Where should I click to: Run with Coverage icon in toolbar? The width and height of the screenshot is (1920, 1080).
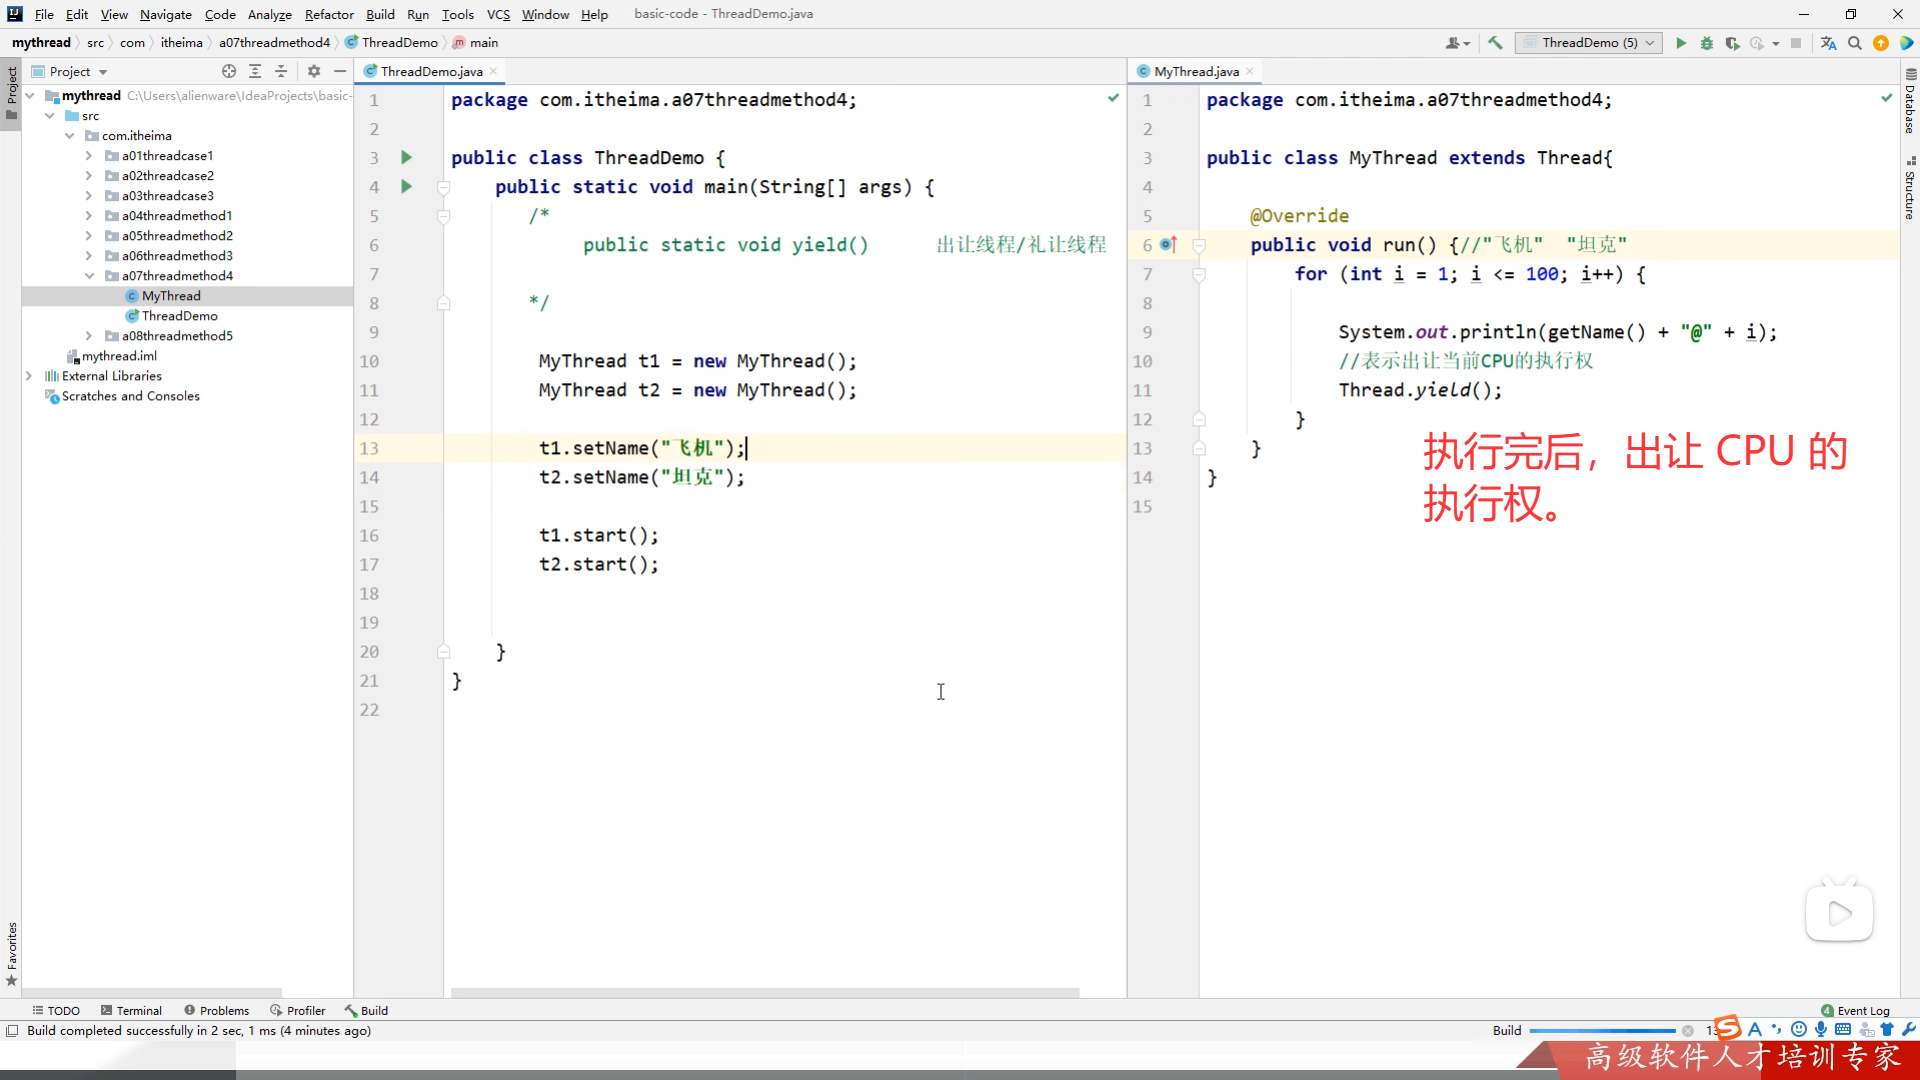click(1732, 43)
